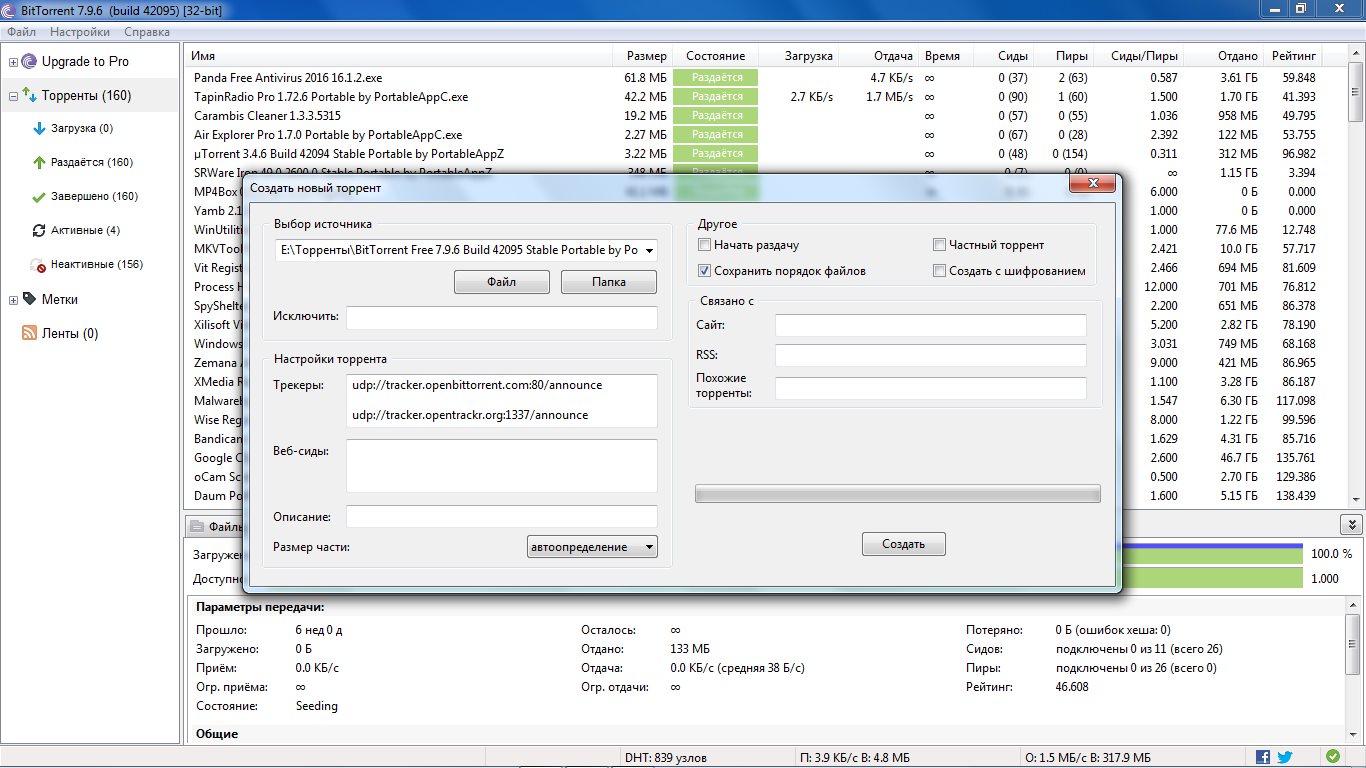
Task: Enable the Start seeding checkbox
Action: 704,245
